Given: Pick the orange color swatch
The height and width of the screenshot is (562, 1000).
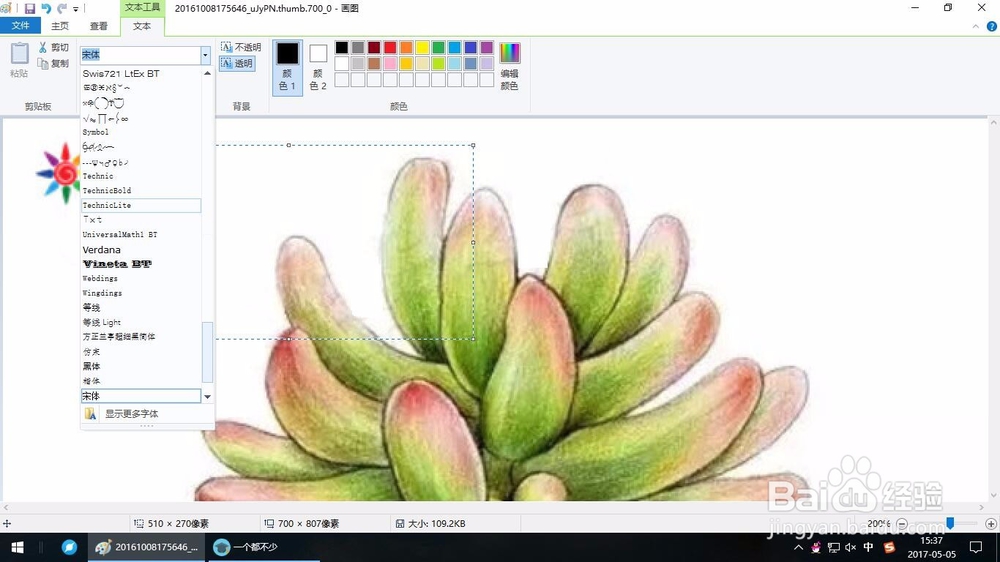Looking at the screenshot, I should pyautogui.click(x=406, y=47).
